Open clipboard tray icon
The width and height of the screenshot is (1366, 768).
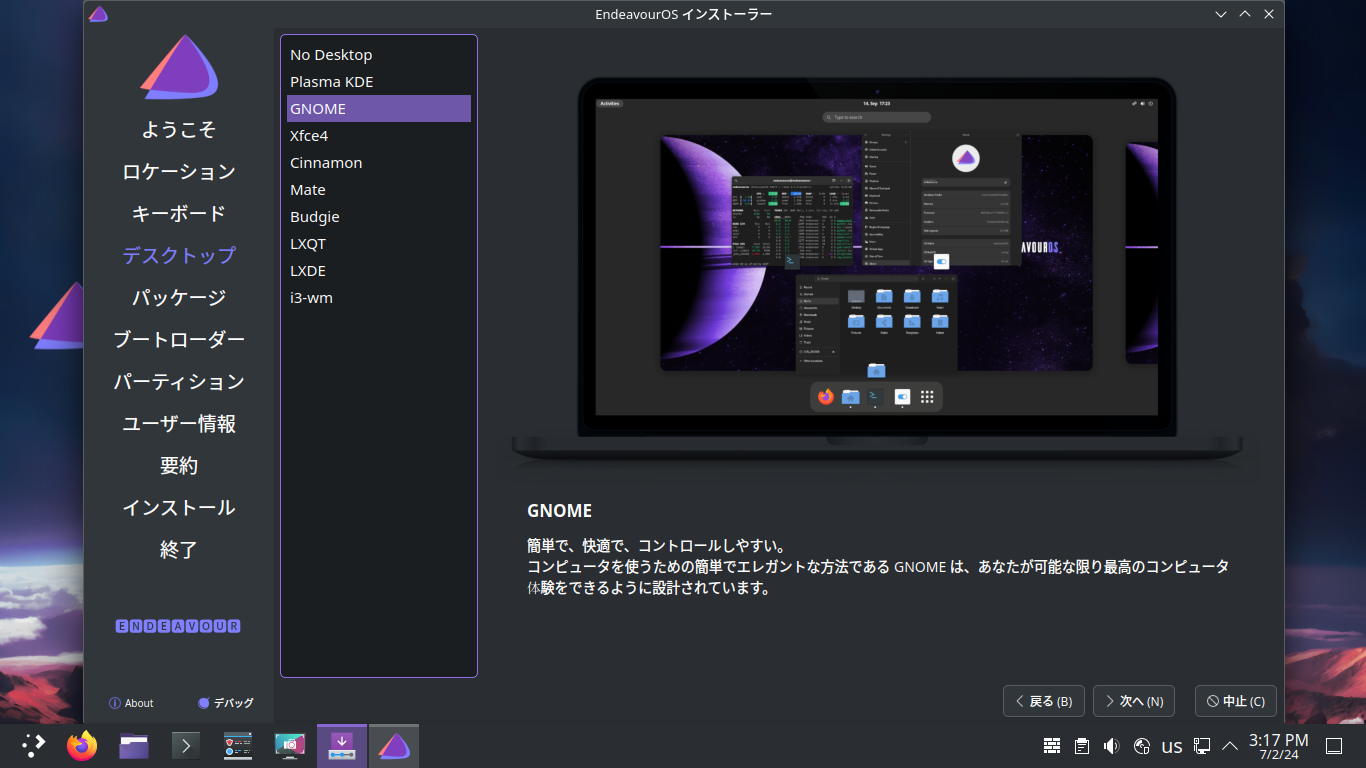pyautogui.click(x=1081, y=746)
